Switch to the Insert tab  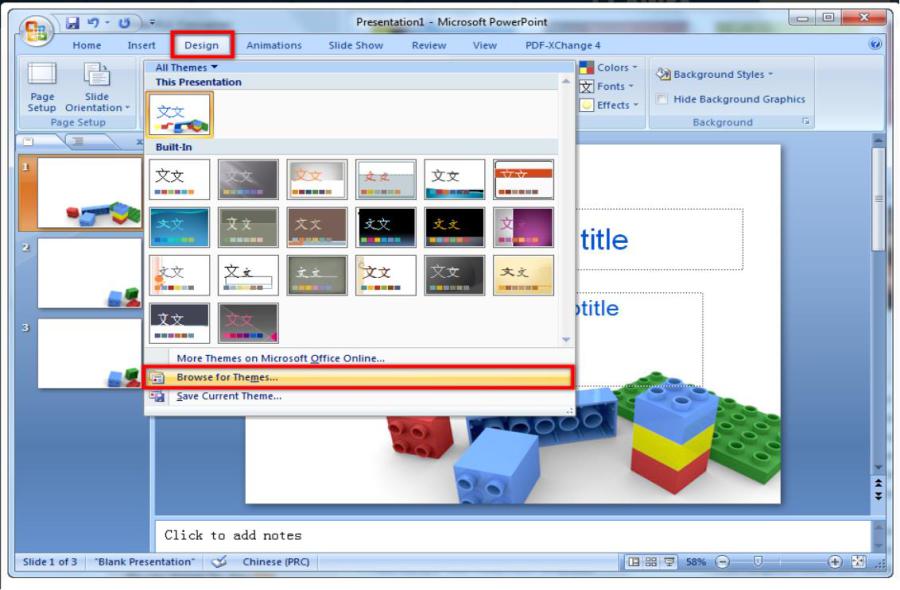(x=141, y=45)
